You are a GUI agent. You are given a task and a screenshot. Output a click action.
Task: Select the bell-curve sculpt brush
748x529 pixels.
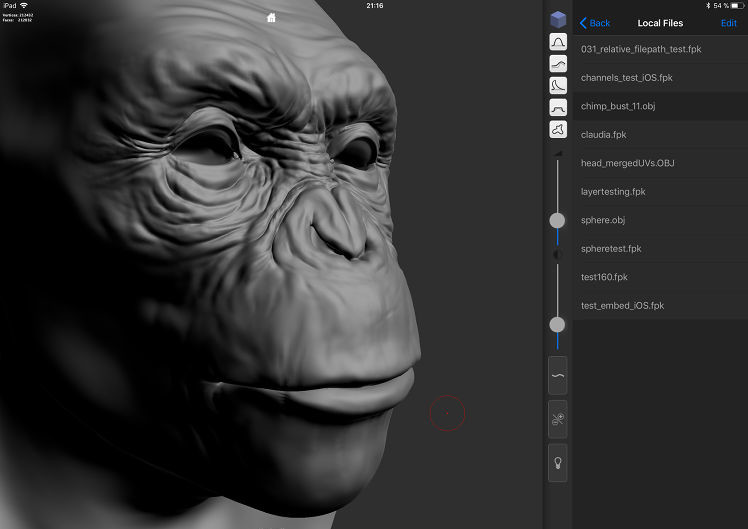pyautogui.click(x=558, y=42)
